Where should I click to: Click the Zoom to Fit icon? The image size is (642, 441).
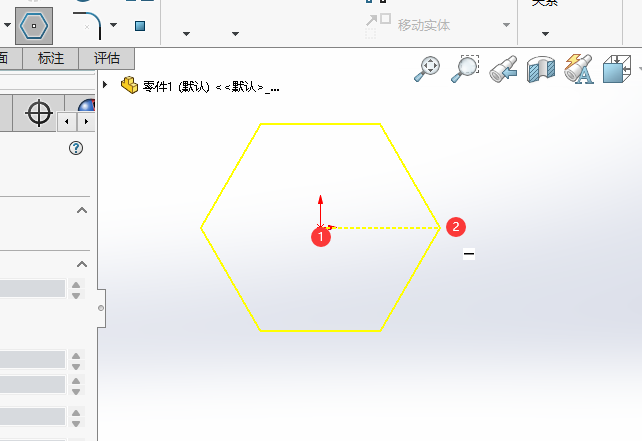pyautogui.click(x=427, y=69)
